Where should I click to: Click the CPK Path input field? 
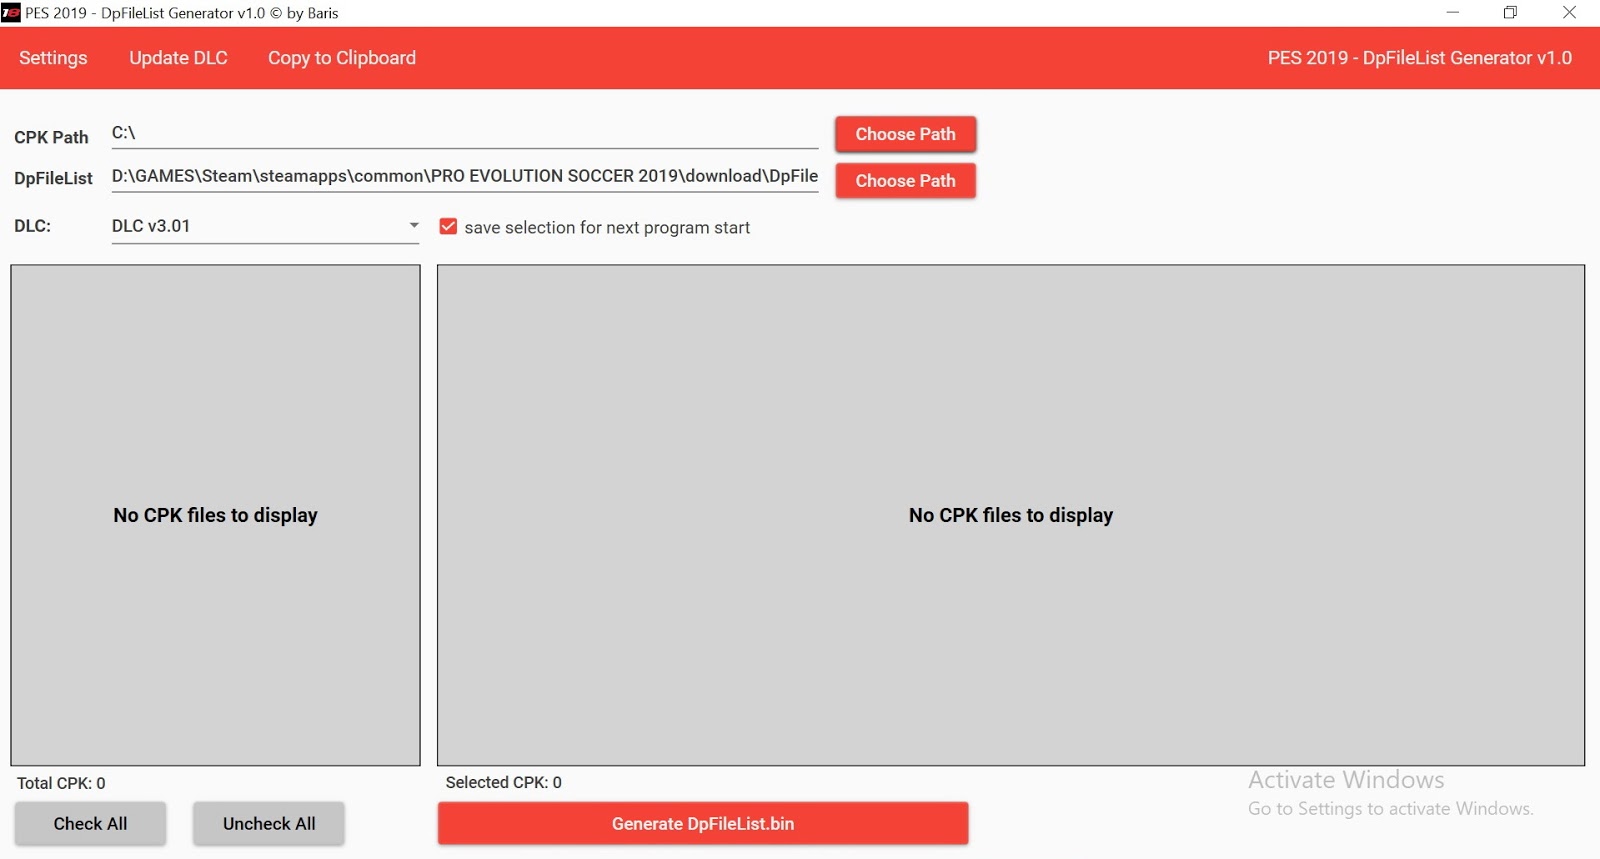click(x=465, y=133)
